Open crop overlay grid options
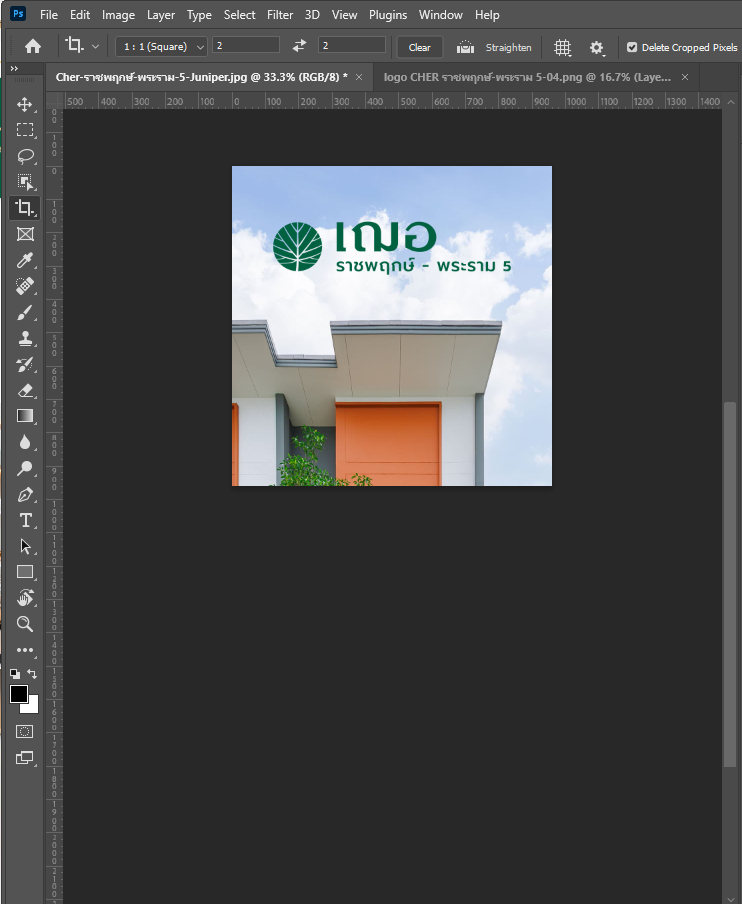The width and height of the screenshot is (742, 904). [x=562, y=47]
